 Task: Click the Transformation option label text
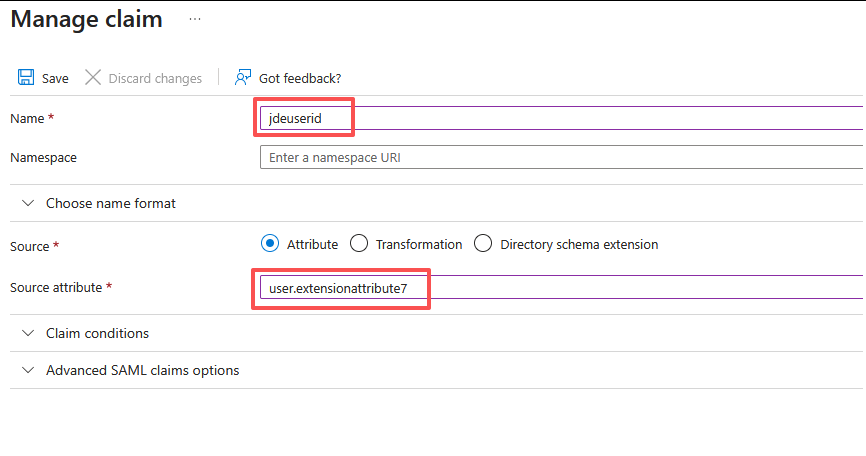[x=419, y=245]
